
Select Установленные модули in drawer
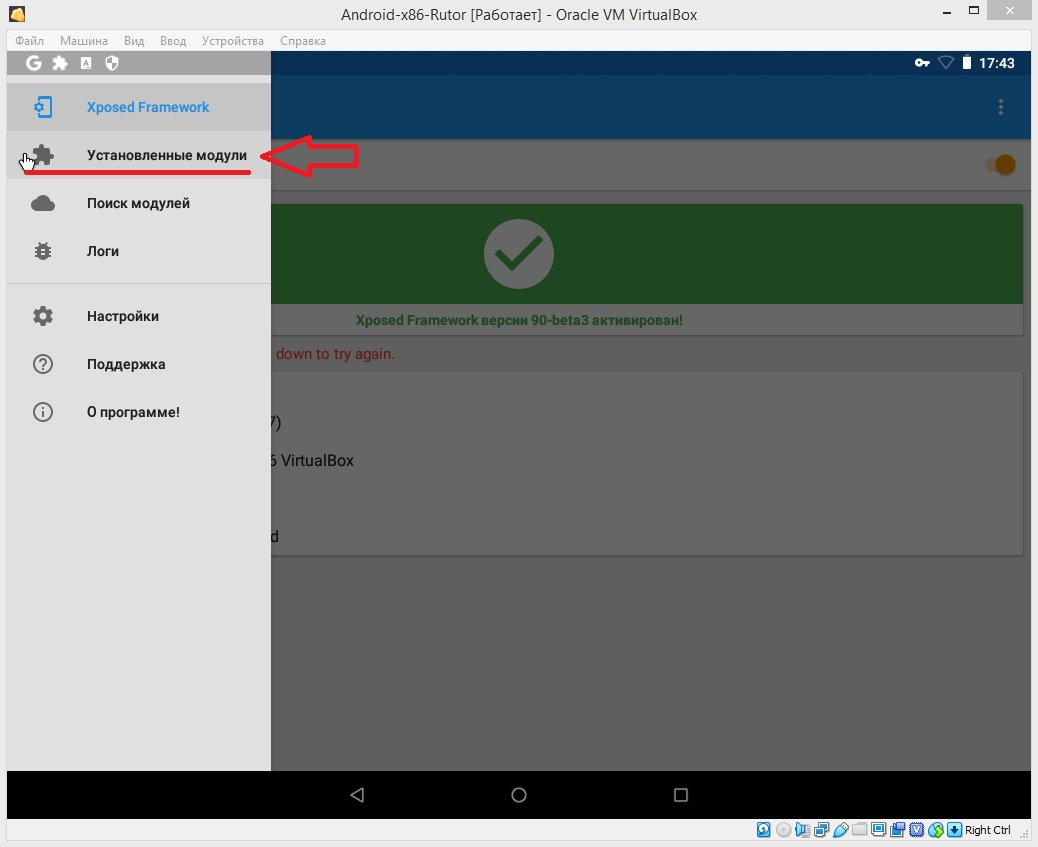click(x=166, y=156)
